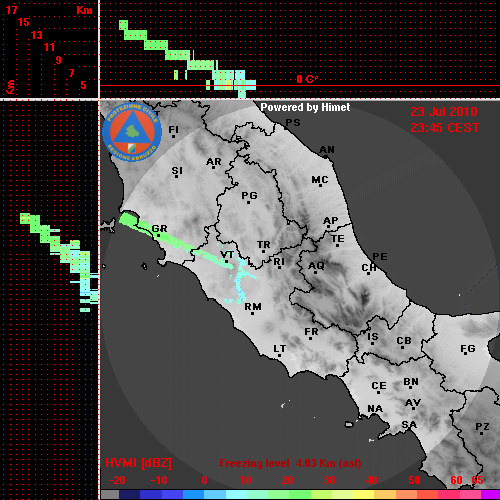Click the '40' color scale value

click(x=372, y=480)
